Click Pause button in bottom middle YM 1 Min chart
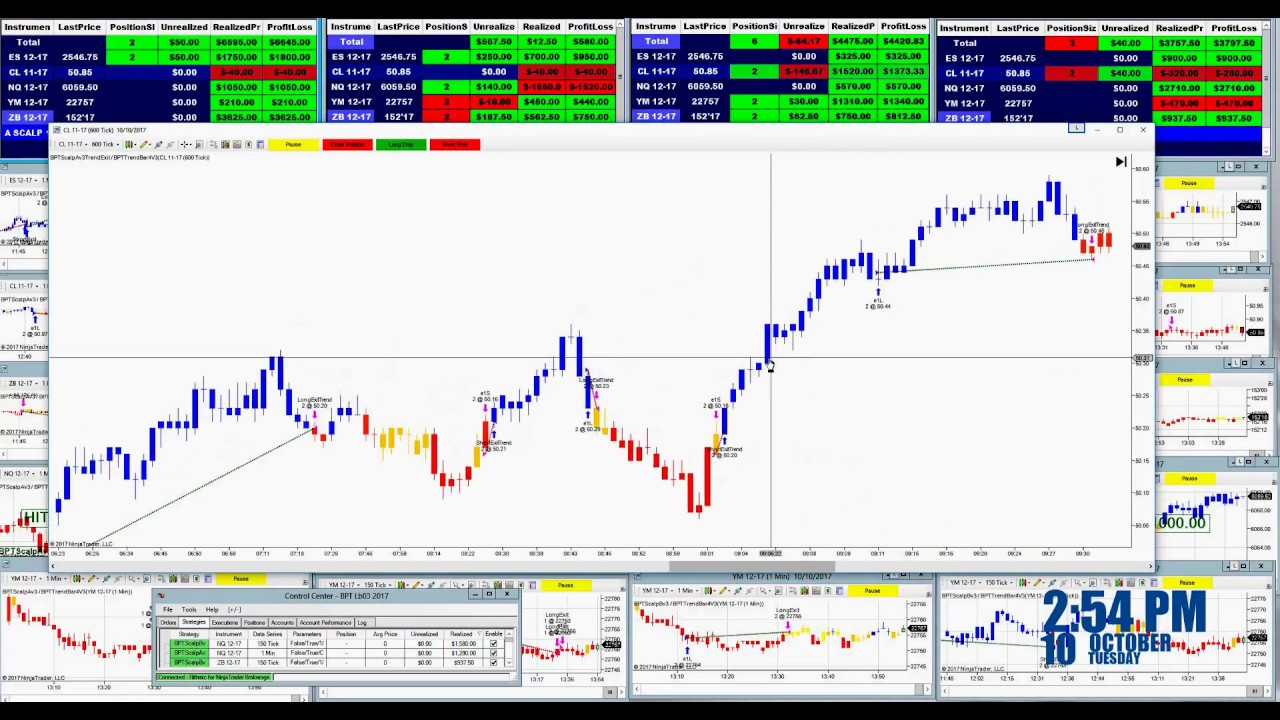 tap(872, 591)
